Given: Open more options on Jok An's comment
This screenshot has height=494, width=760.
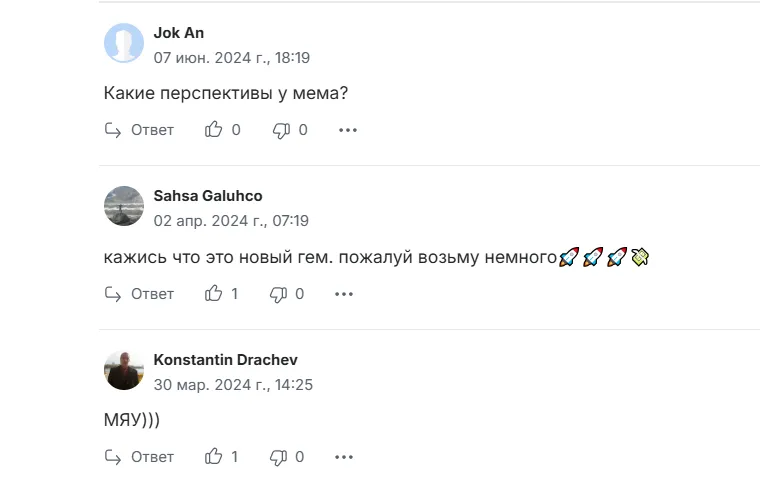Looking at the screenshot, I should [348, 130].
